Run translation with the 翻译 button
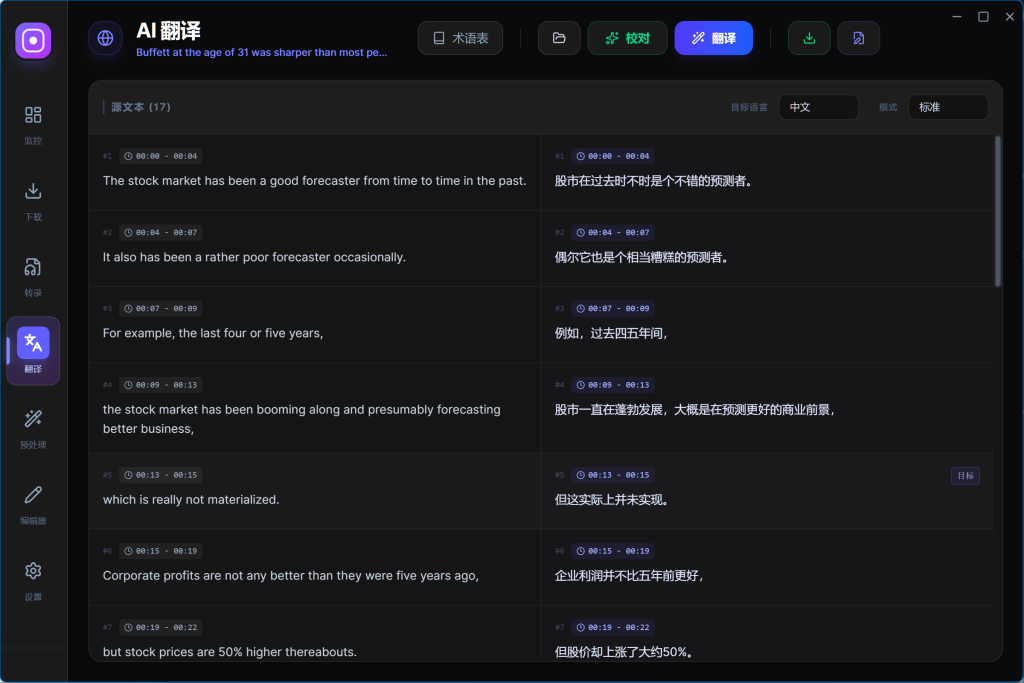This screenshot has width=1024, height=683. [x=714, y=37]
